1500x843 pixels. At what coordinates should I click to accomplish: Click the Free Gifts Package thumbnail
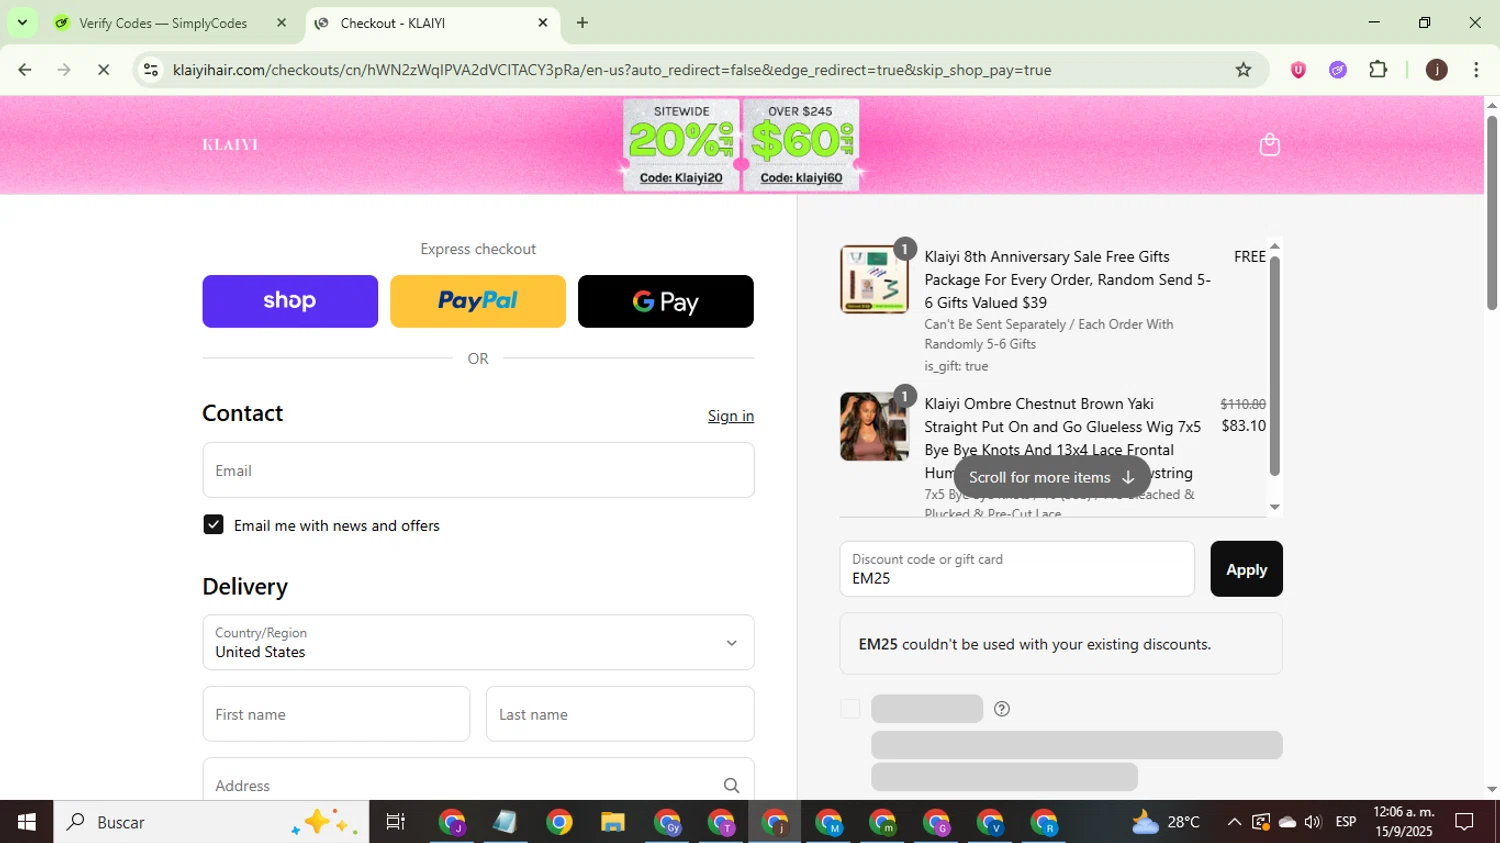pos(874,279)
